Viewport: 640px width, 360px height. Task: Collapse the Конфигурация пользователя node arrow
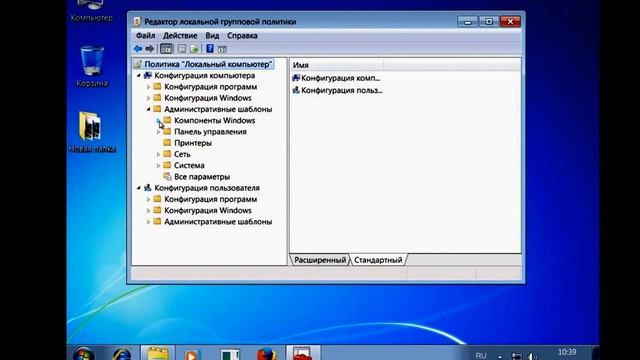tap(139, 188)
